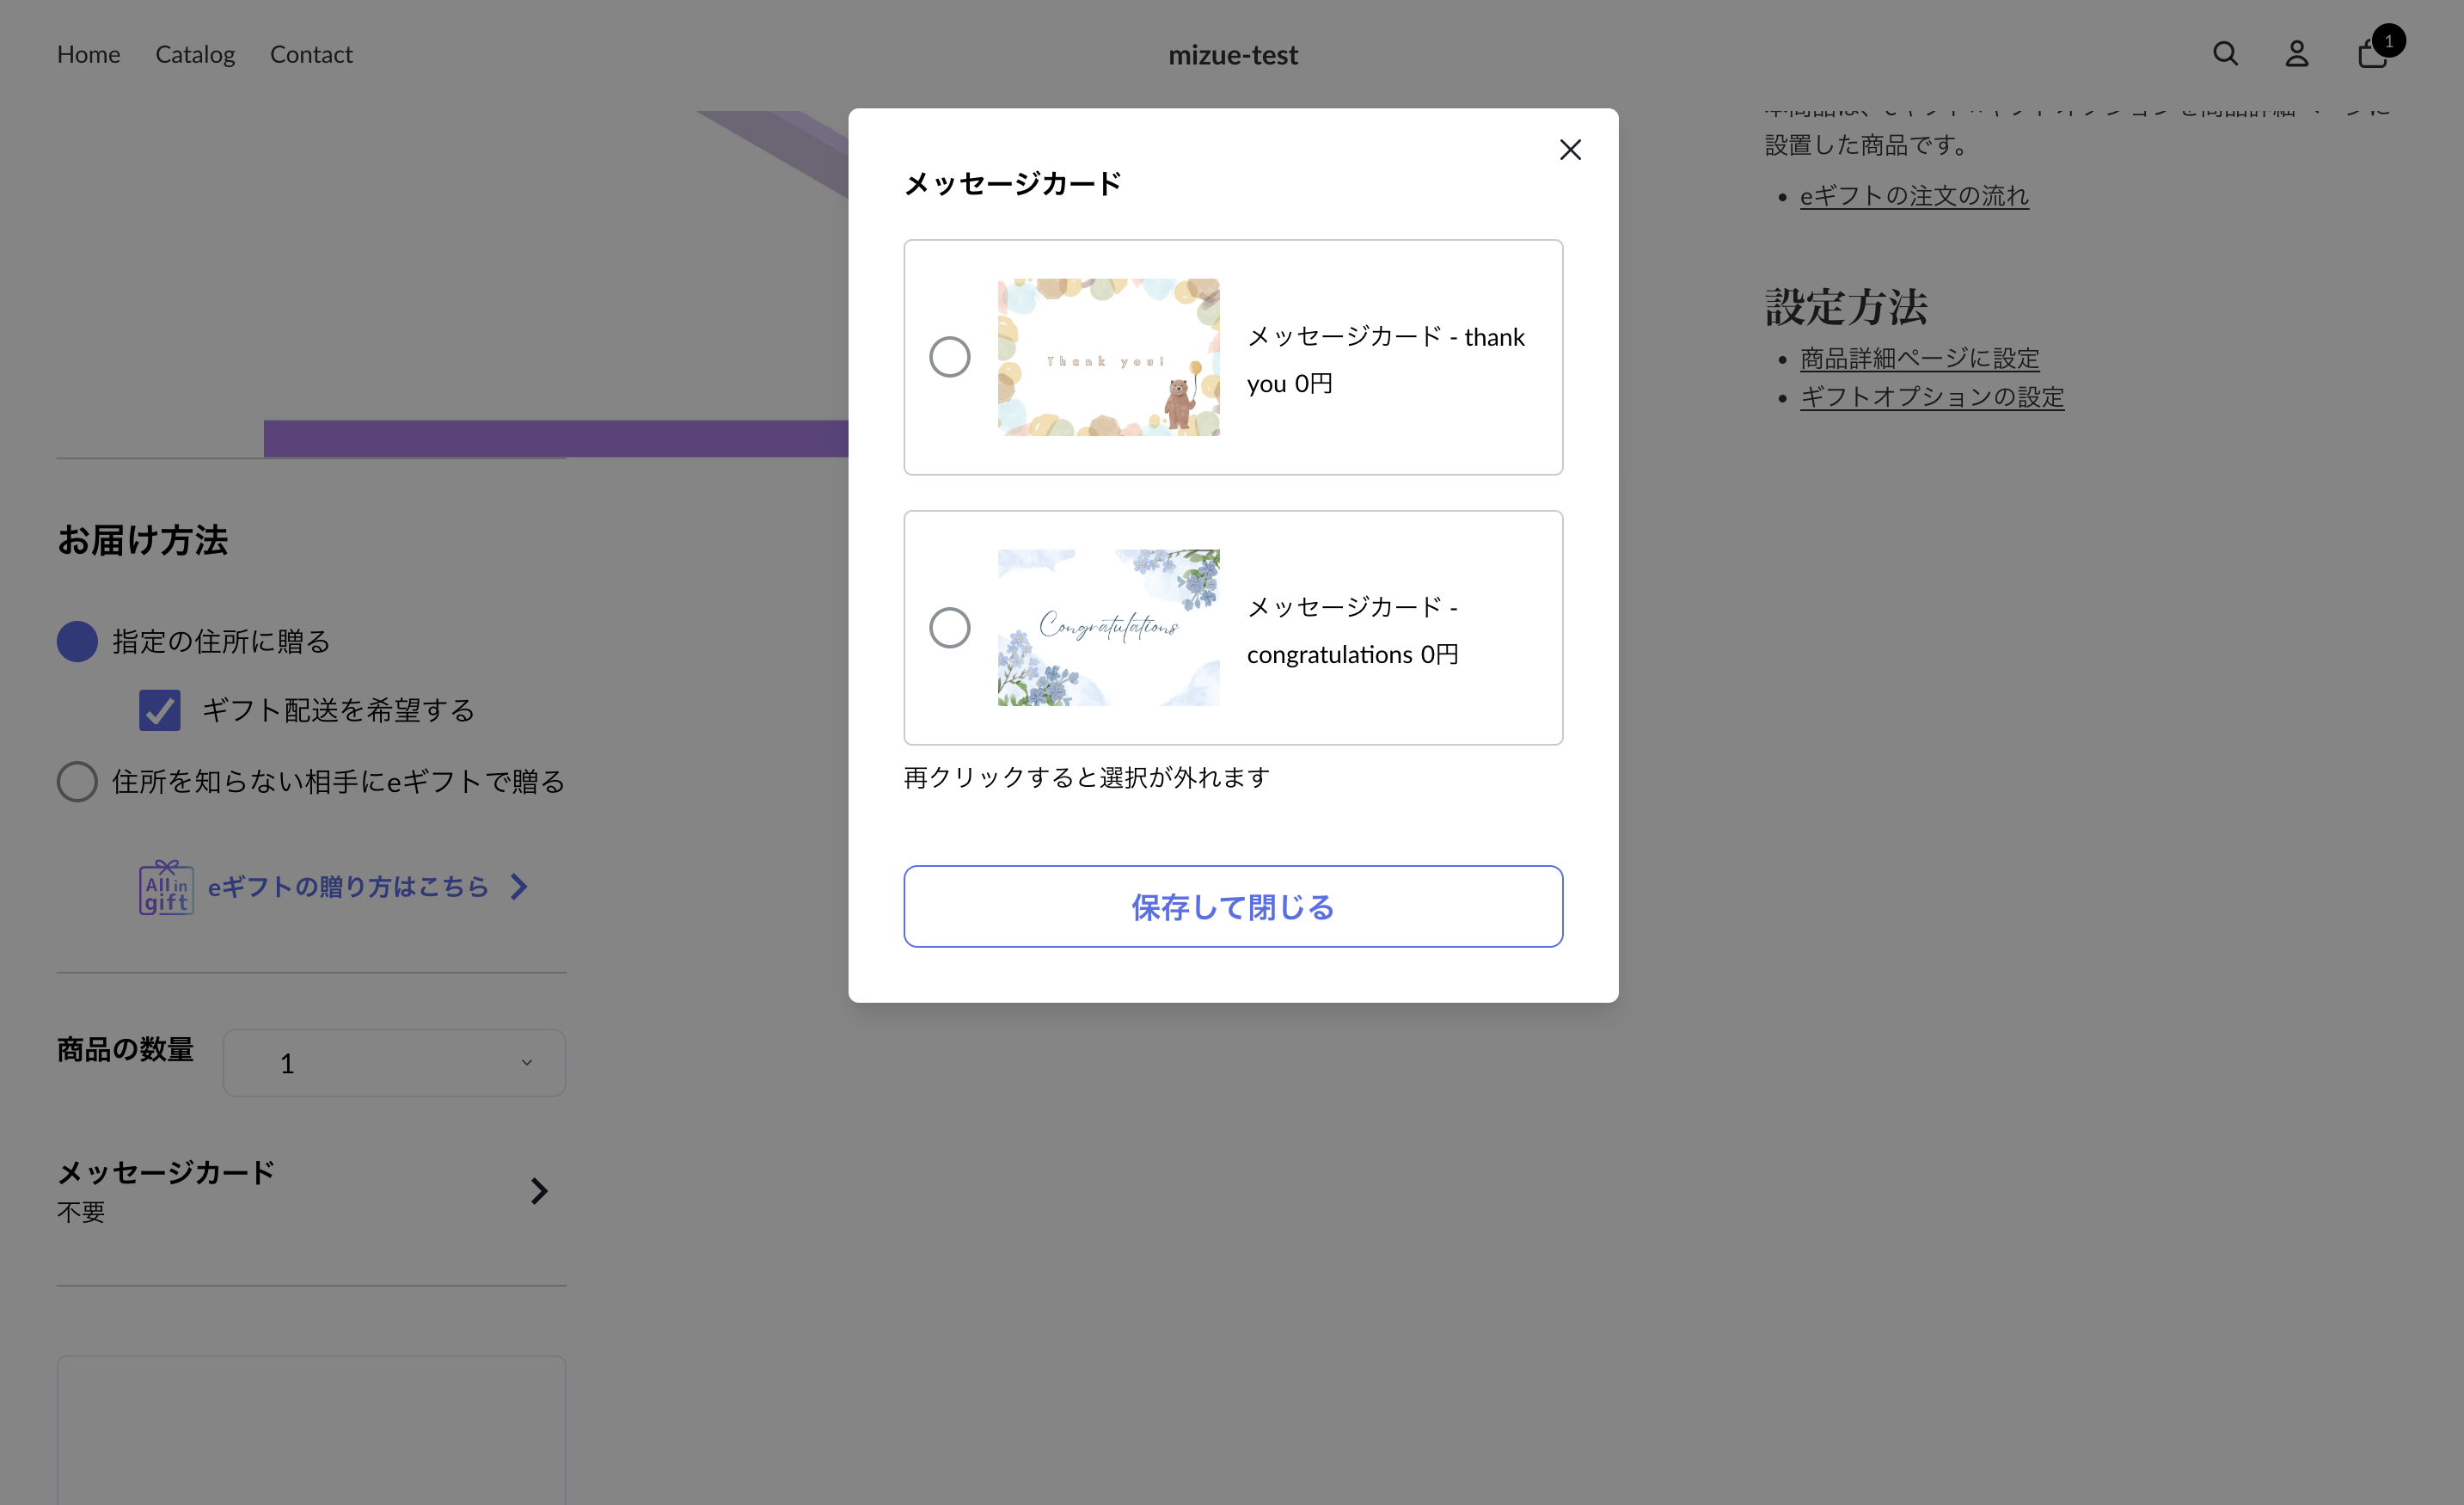Open the account profile icon
2464x1505 pixels.
[2297, 54]
